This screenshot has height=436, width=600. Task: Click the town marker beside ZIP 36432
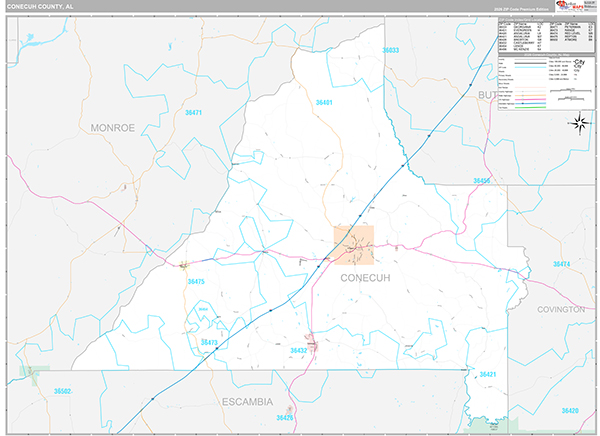point(311,343)
